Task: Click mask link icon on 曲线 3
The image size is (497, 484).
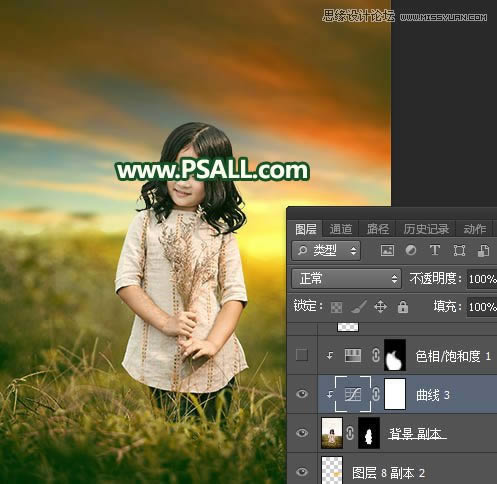Action: point(376,395)
